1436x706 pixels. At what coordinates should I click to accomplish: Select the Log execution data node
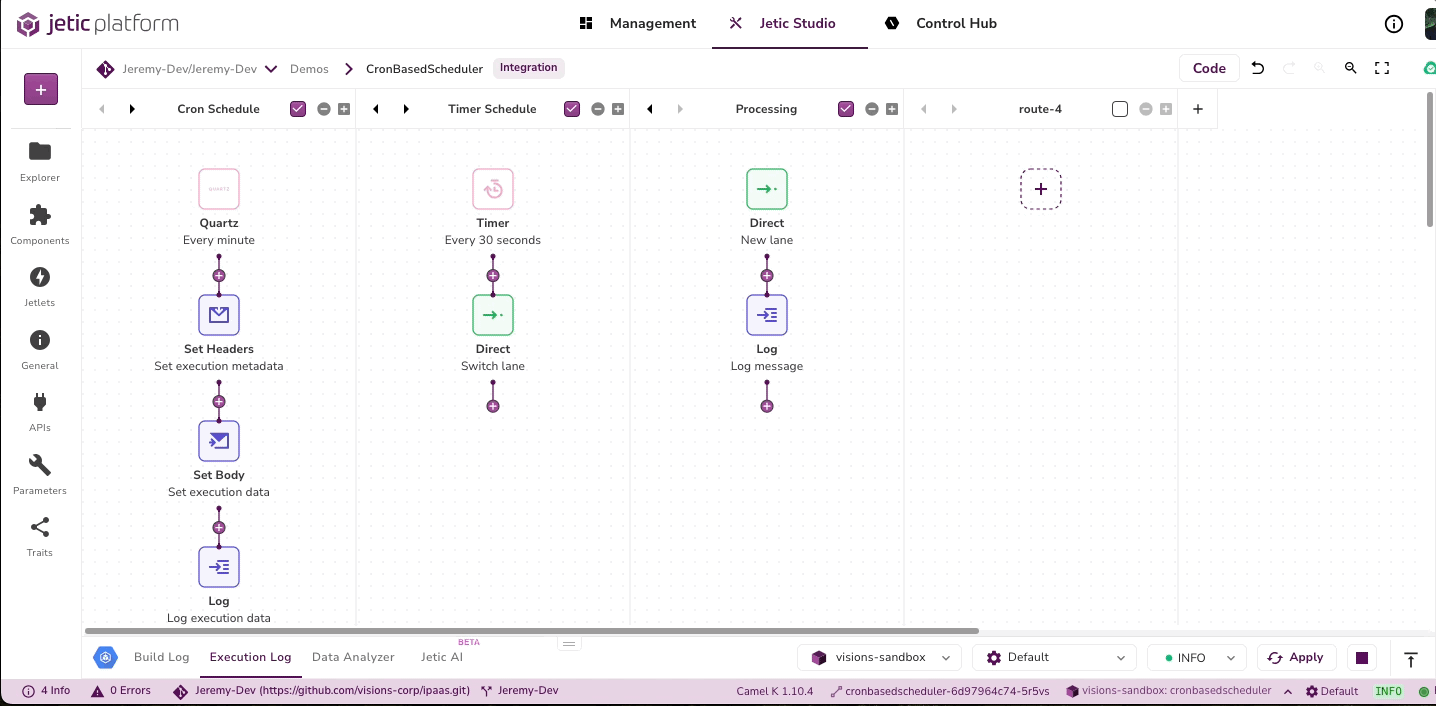[219, 567]
